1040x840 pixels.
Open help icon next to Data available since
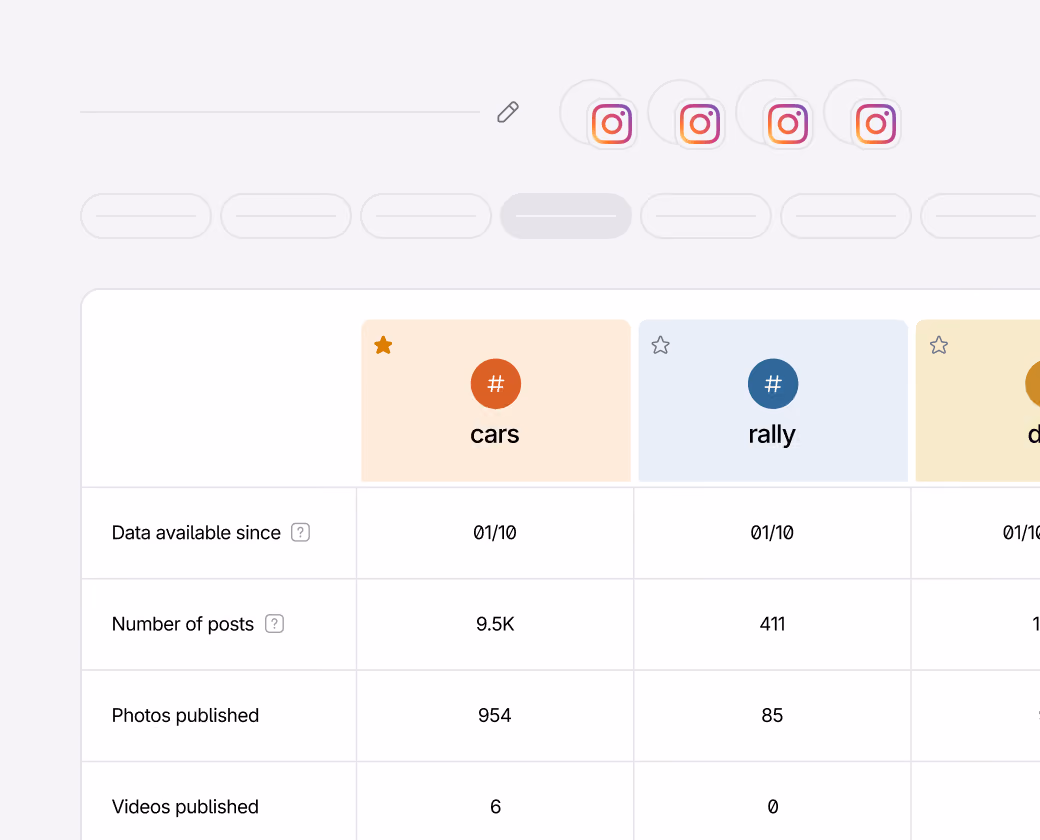(300, 532)
